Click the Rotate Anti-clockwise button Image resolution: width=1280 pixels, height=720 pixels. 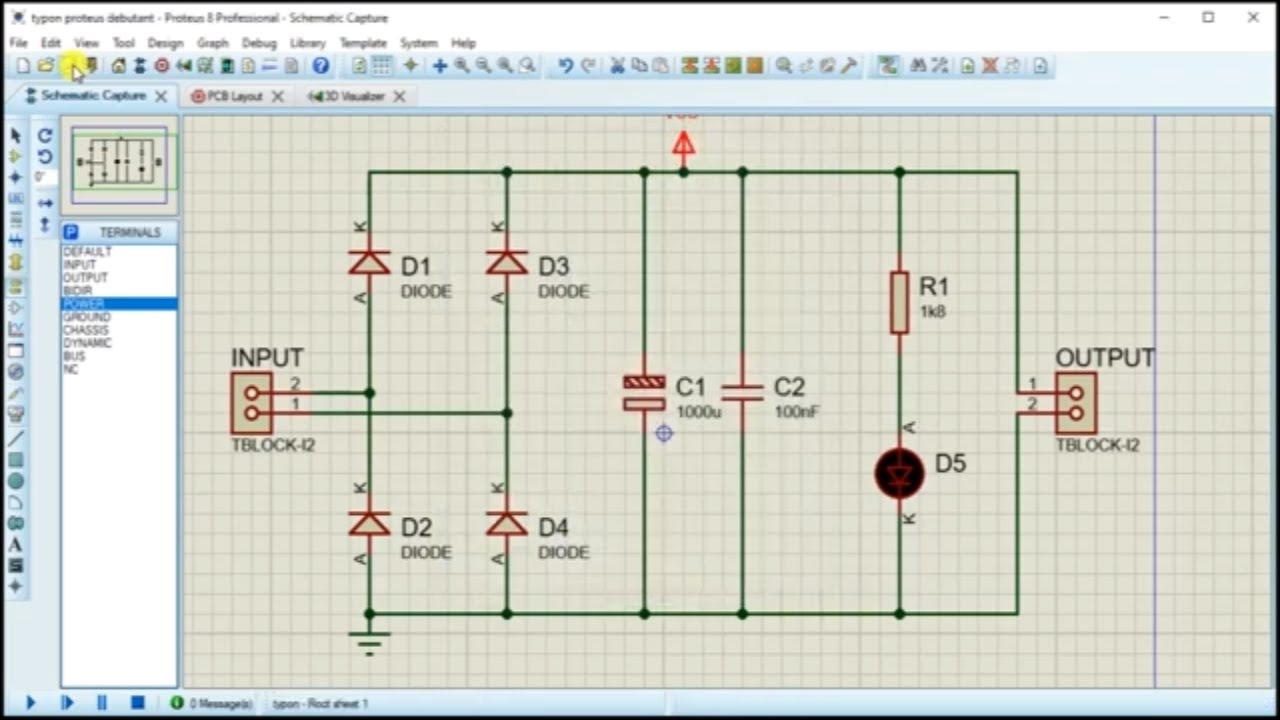[45, 157]
